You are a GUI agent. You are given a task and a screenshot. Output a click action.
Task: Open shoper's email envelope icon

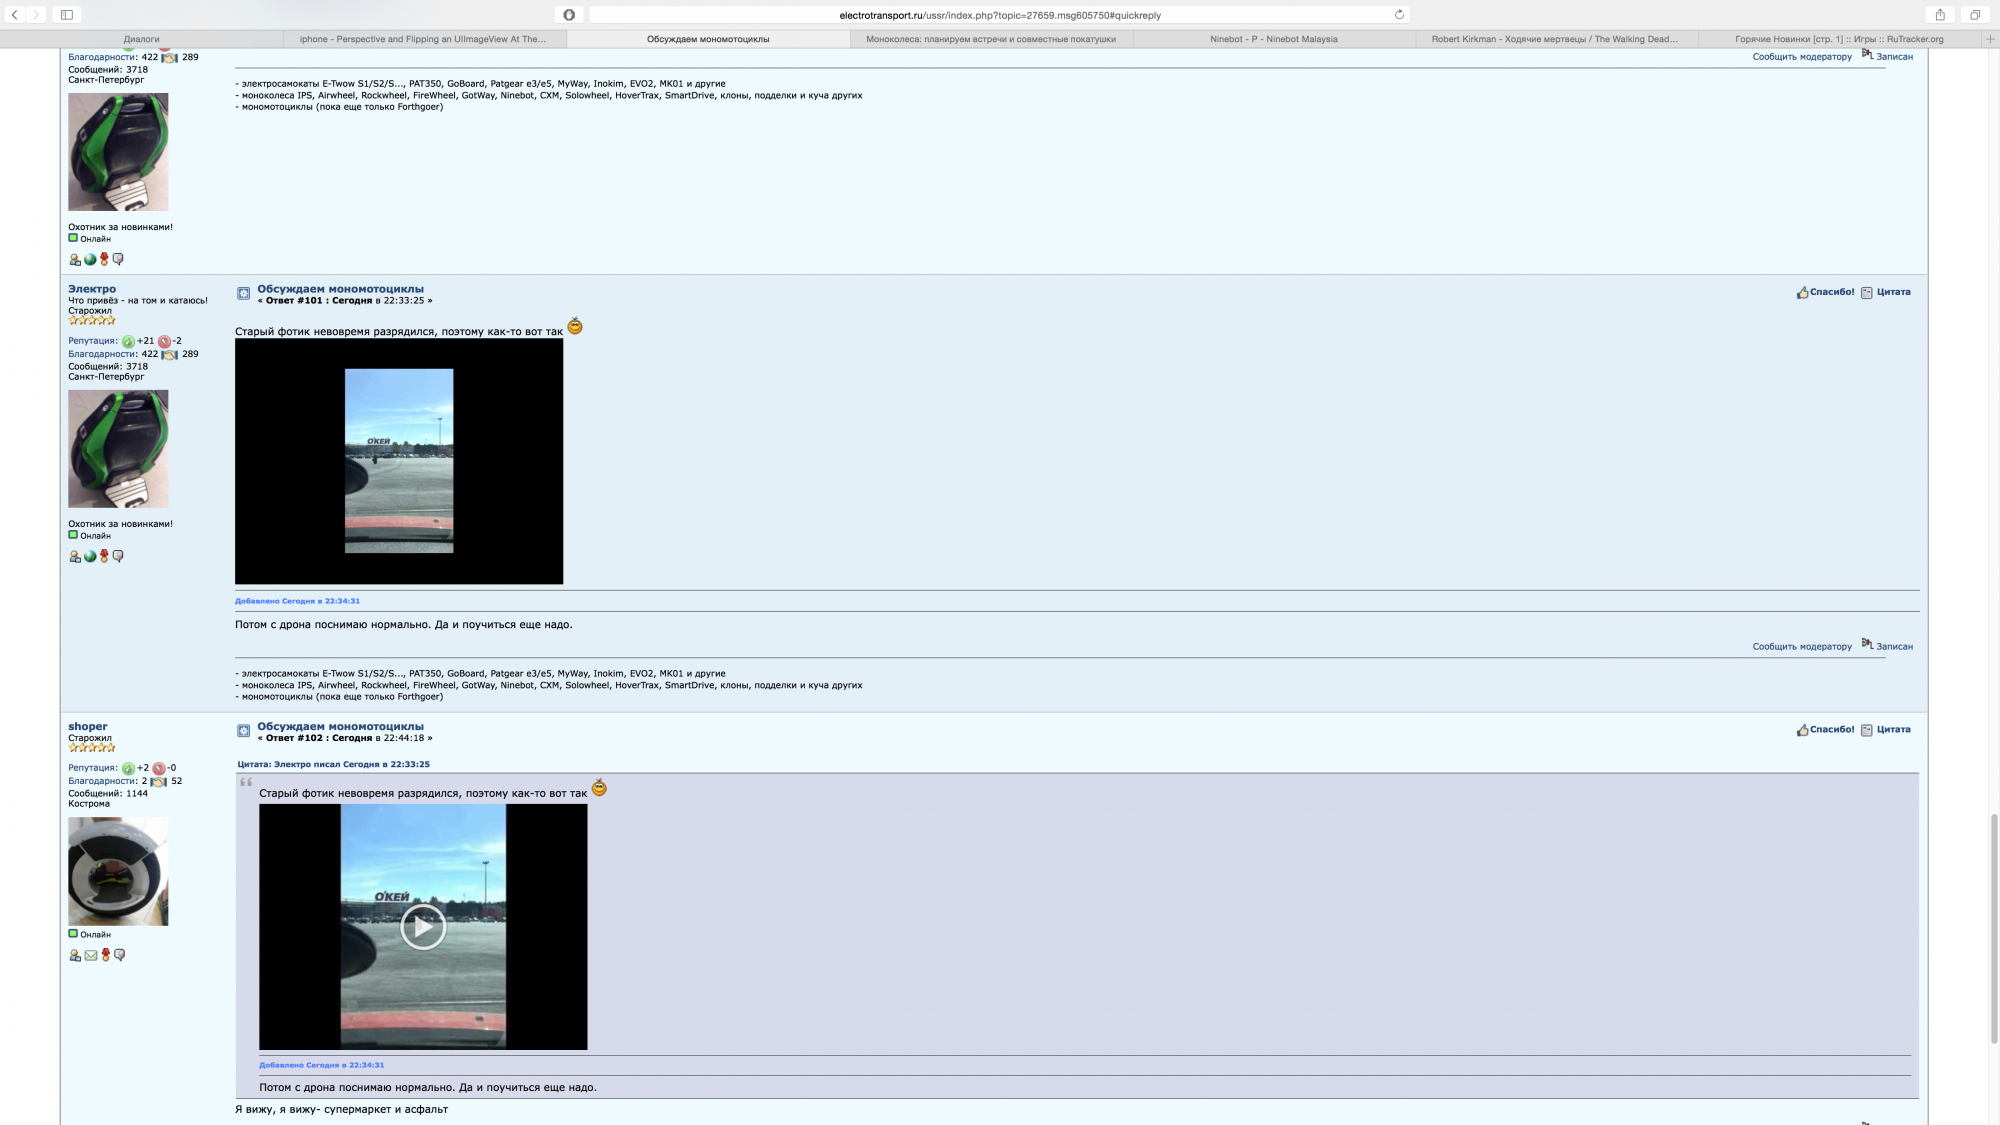pyautogui.click(x=91, y=956)
